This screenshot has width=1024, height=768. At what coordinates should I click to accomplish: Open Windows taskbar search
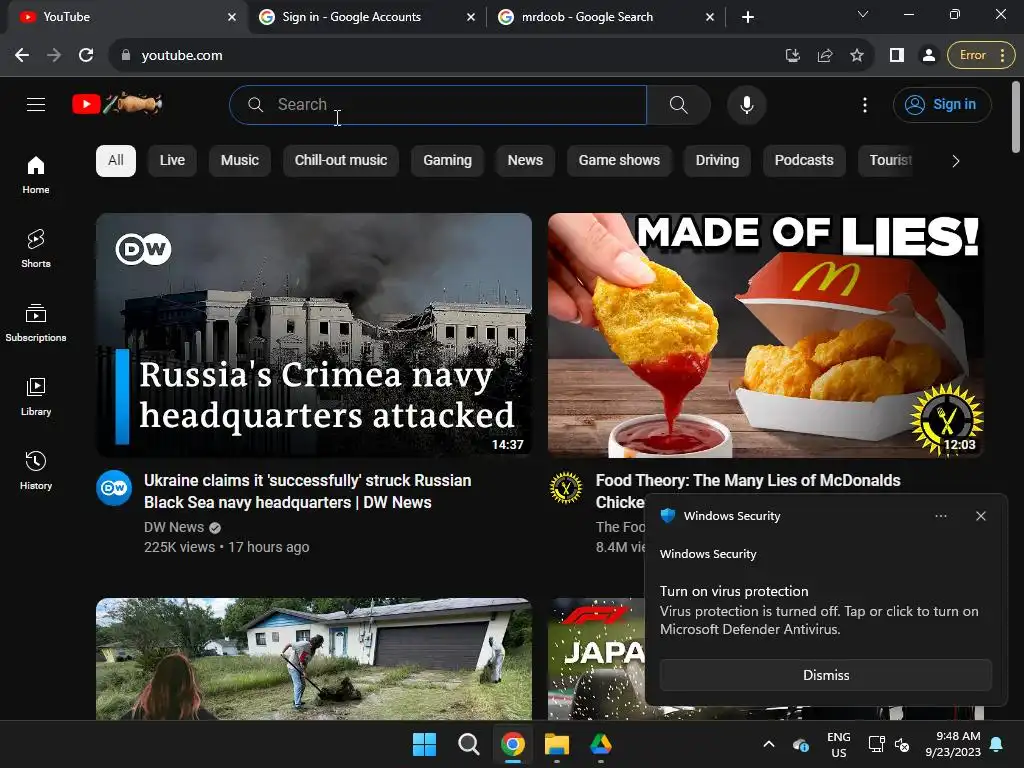[x=468, y=744]
